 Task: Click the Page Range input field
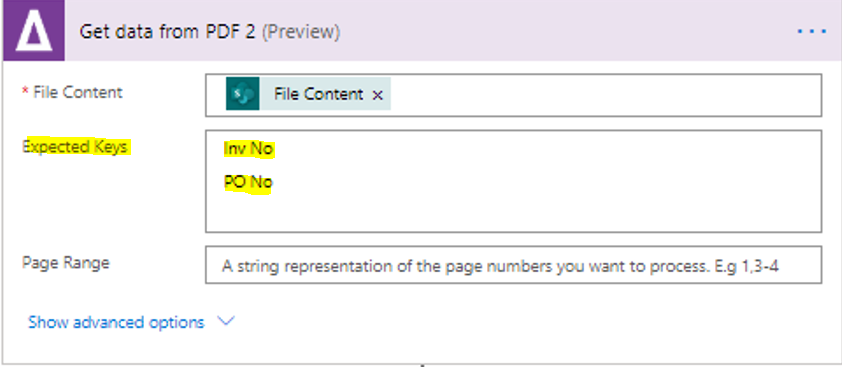tap(513, 265)
